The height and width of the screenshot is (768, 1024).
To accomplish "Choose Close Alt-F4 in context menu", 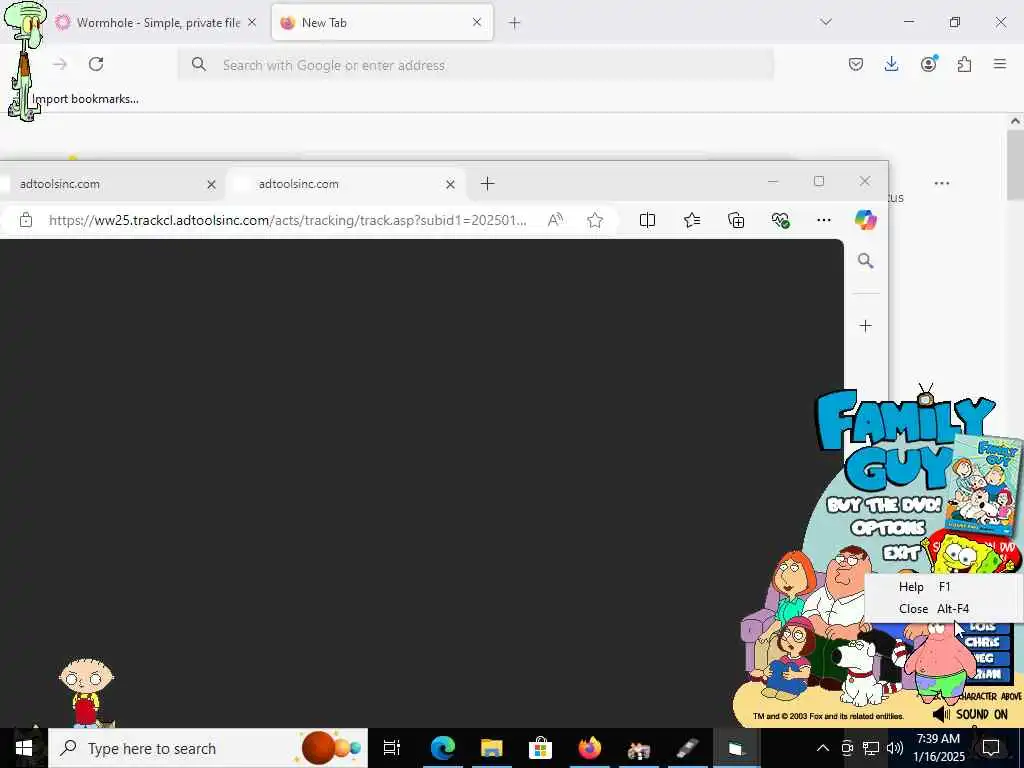I will (x=944, y=609).
